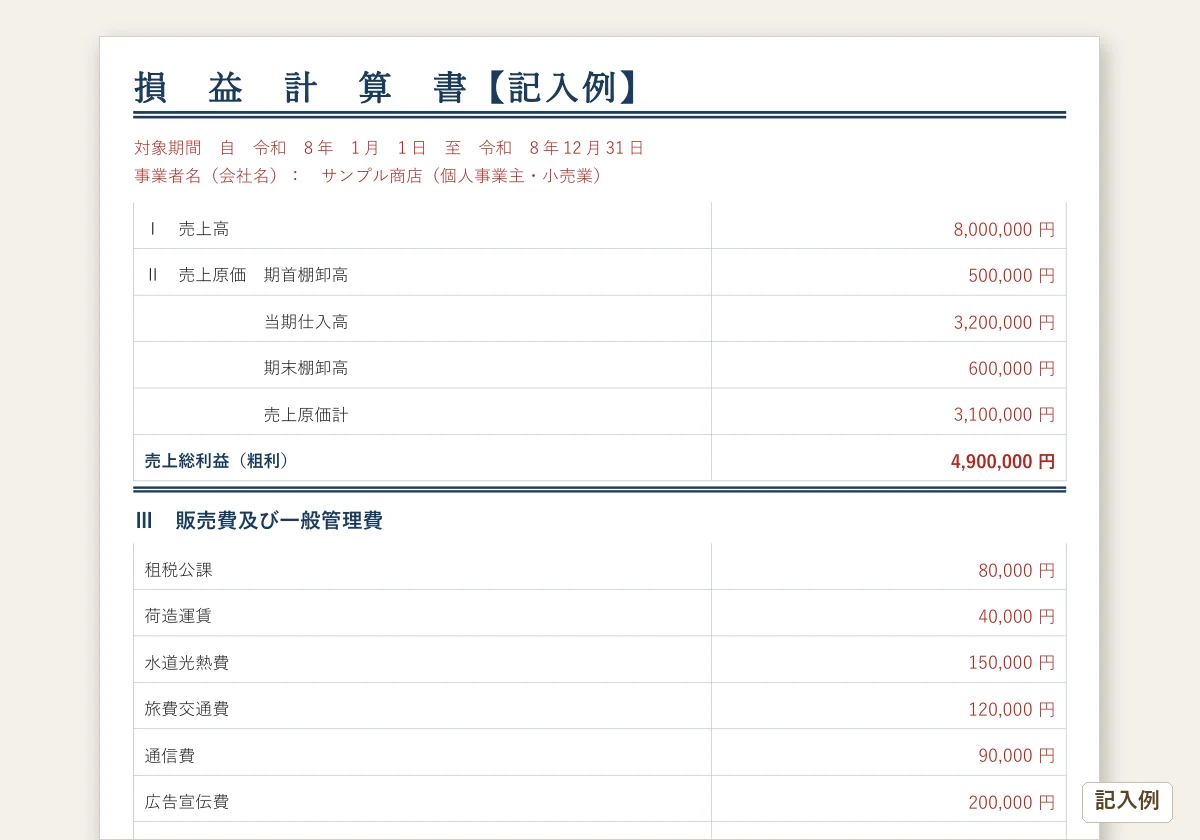The image size is (1200, 840).
Task: Click the 120,000 円 amount
Action: coord(1011,709)
